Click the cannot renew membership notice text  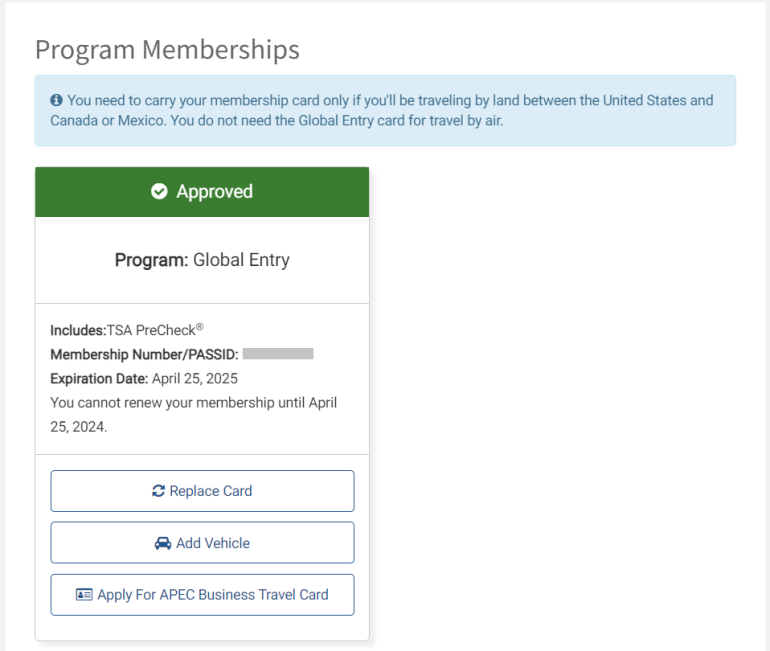193,414
